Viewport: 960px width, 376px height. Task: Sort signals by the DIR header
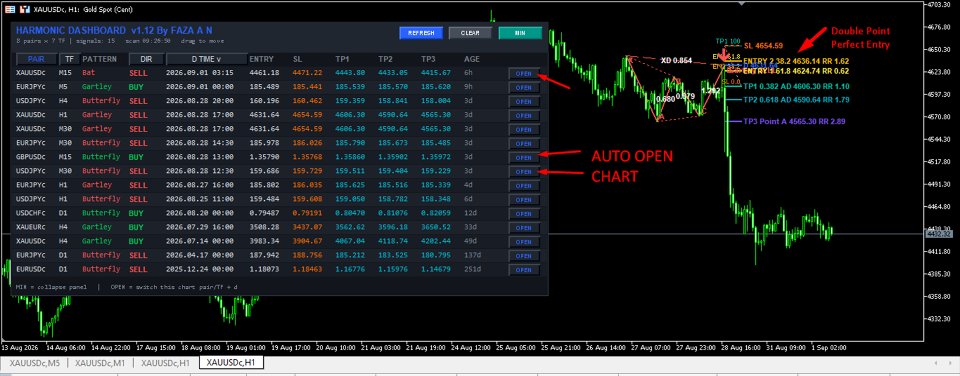[146, 59]
